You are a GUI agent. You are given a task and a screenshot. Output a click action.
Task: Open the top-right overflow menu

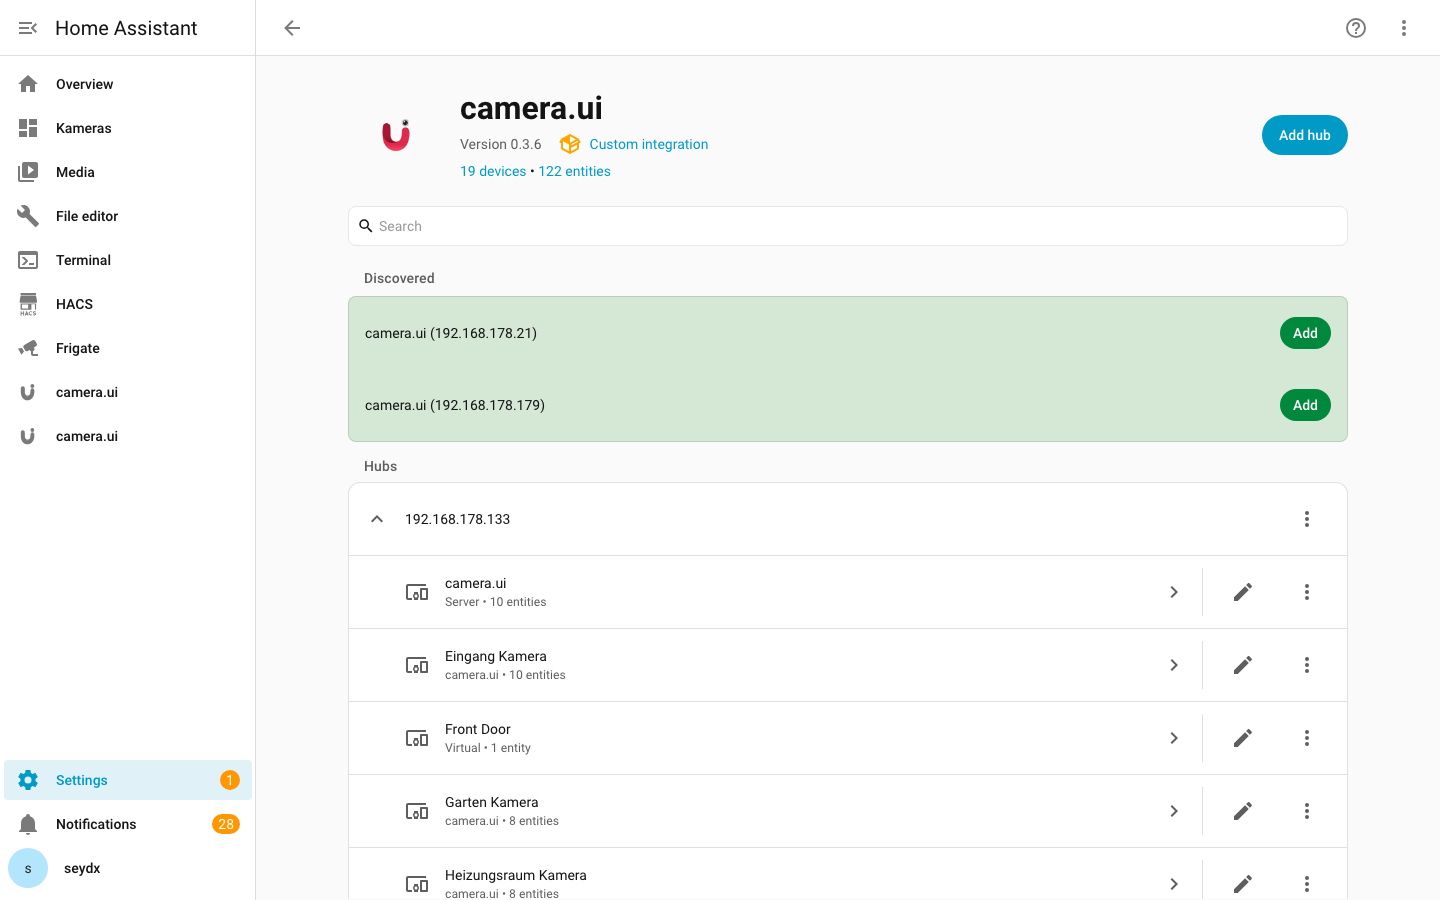(1404, 28)
